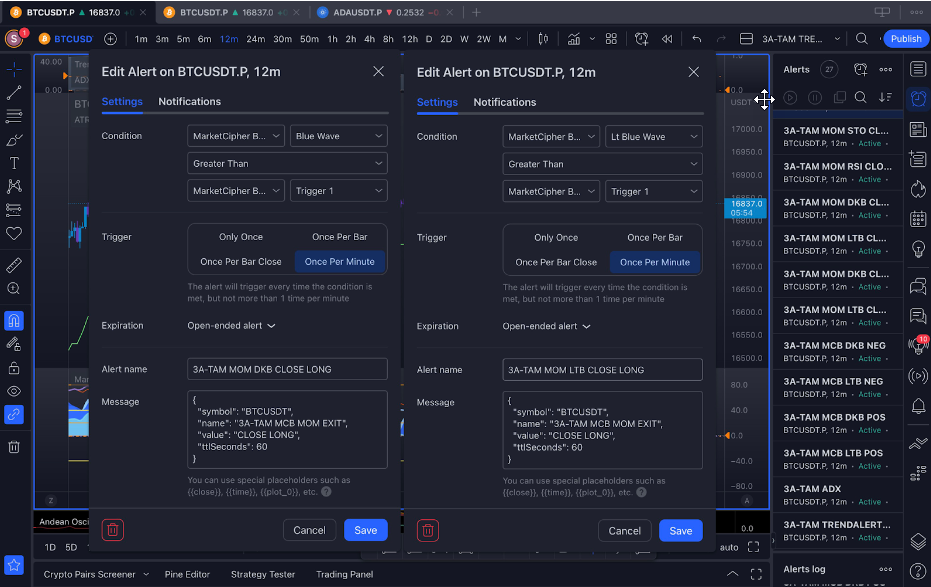Toggle magnet mode
This screenshot has height=587, width=931.
click(14, 321)
